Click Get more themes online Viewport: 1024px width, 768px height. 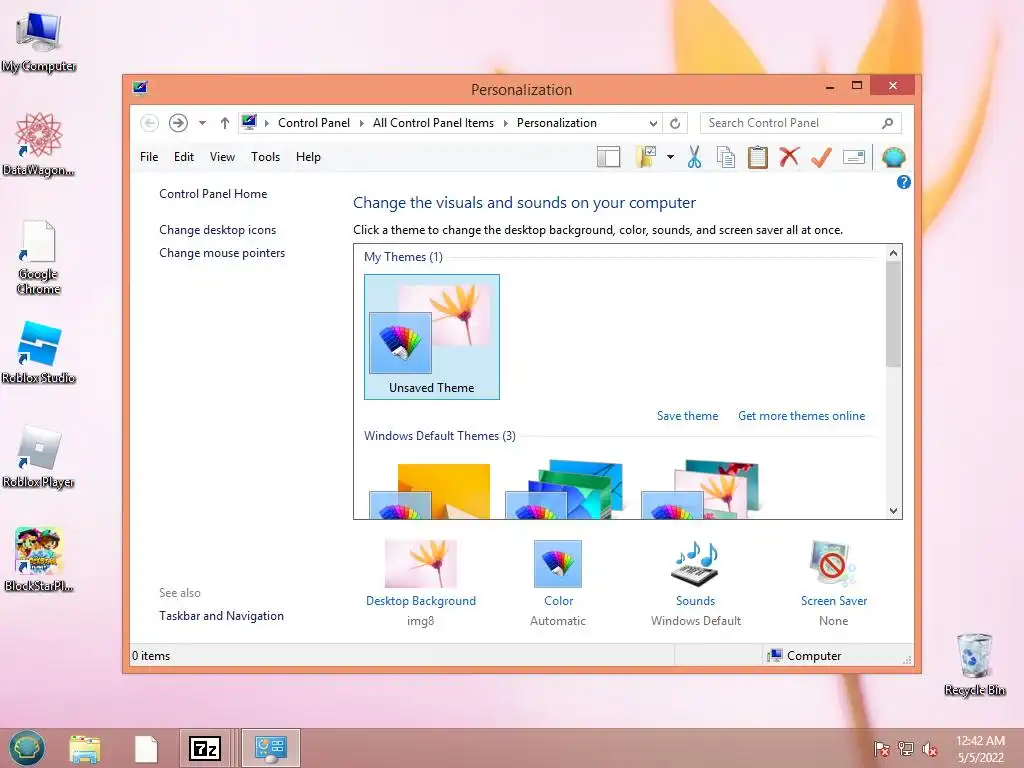point(801,416)
